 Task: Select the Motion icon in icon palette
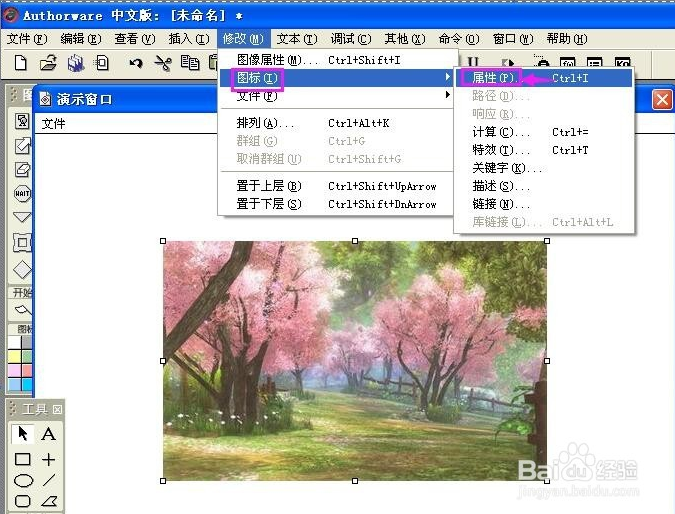pos(22,146)
